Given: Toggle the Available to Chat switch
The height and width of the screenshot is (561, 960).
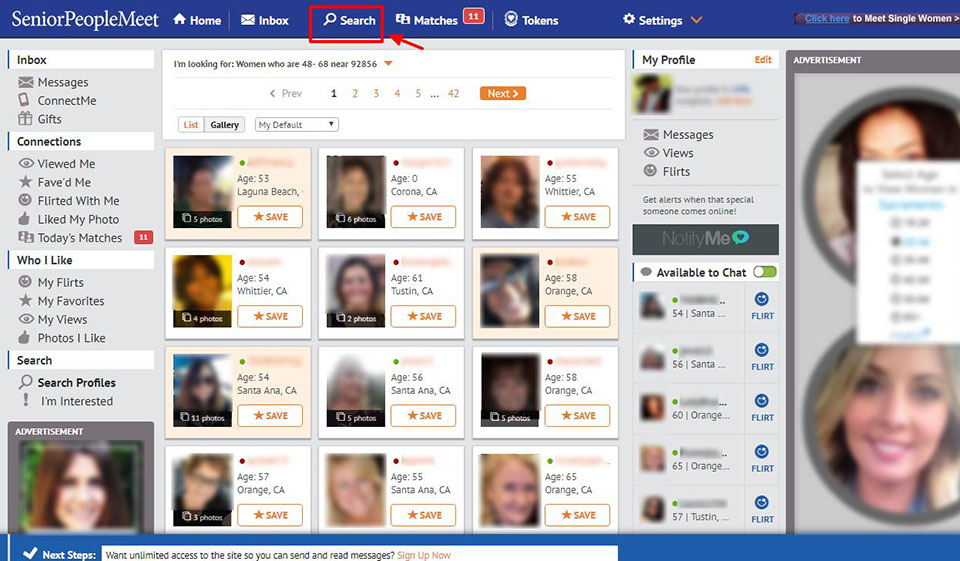Looking at the screenshot, I should (765, 272).
